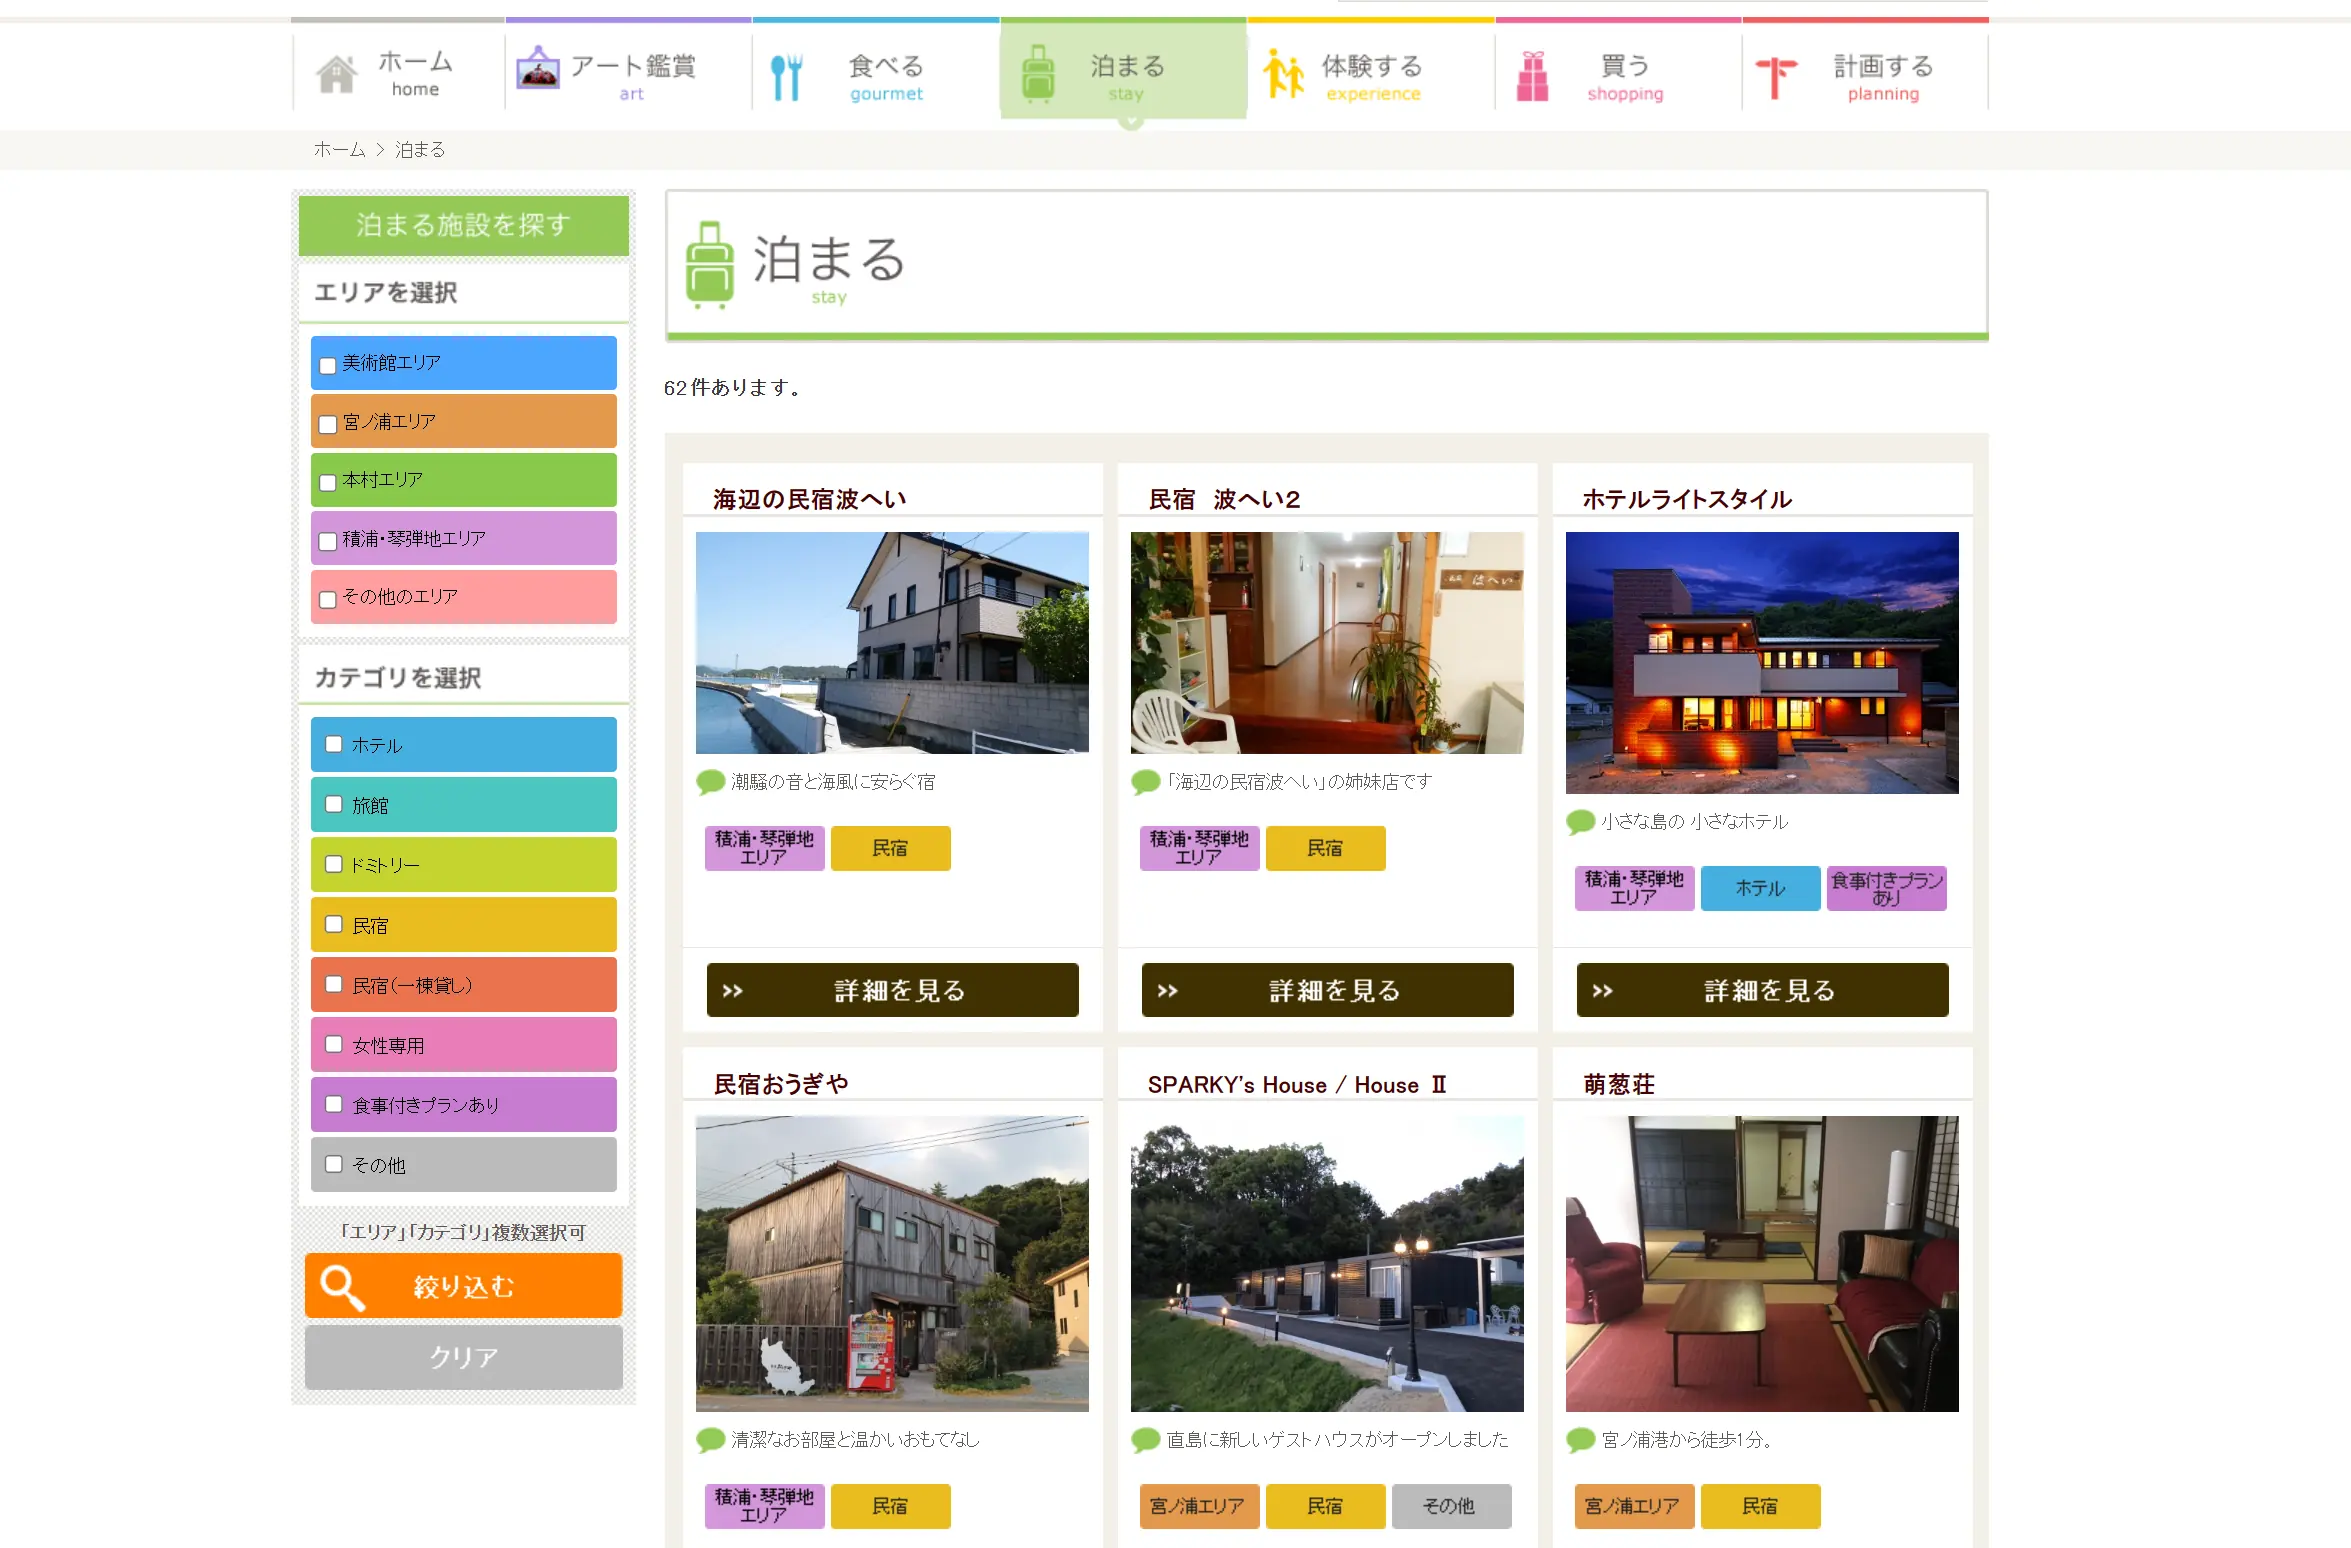The height and width of the screenshot is (1548, 2351).
Task: Select the 民宿 category checkbox
Action: click(x=334, y=924)
